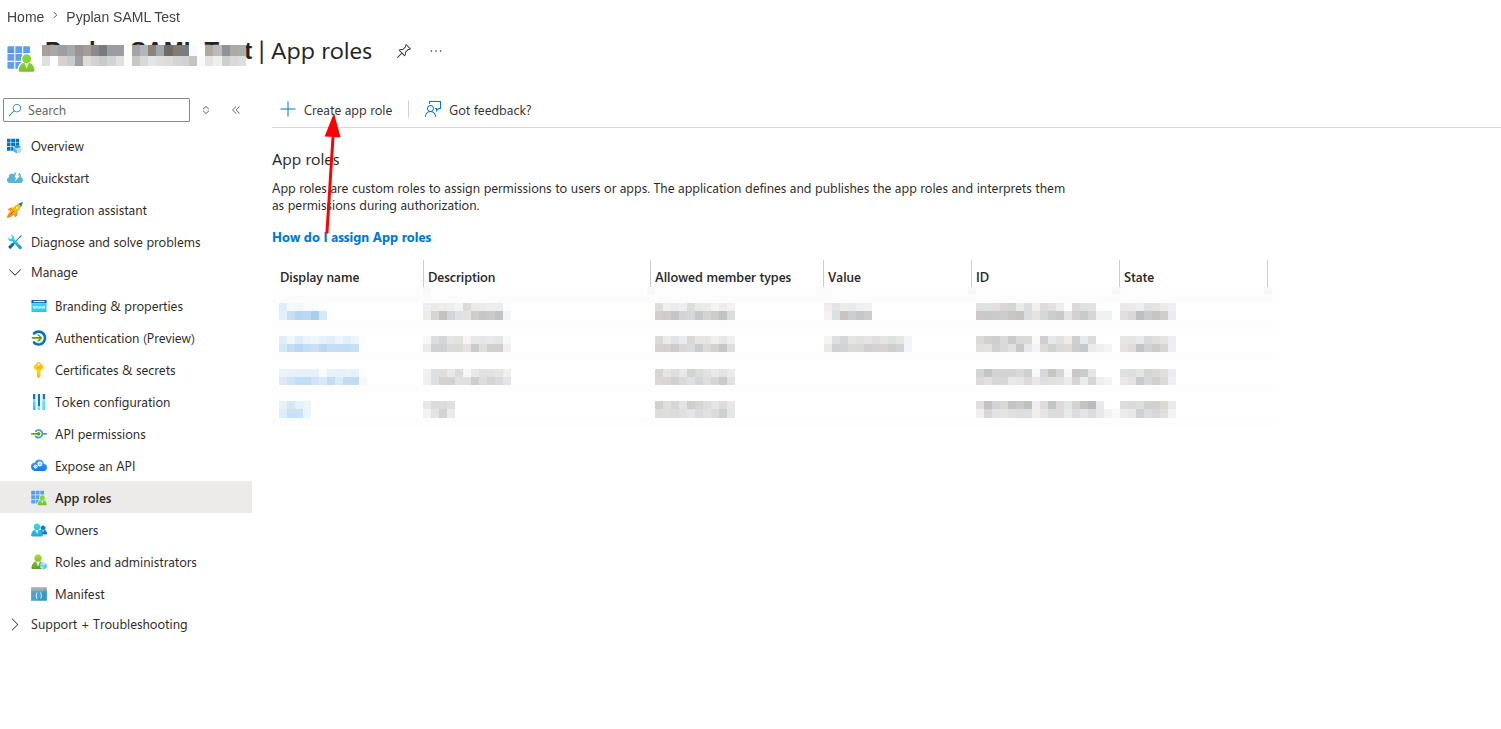1501x729 pixels.
Task: Go to Home breadcrumb
Action: click(x=25, y=17)
